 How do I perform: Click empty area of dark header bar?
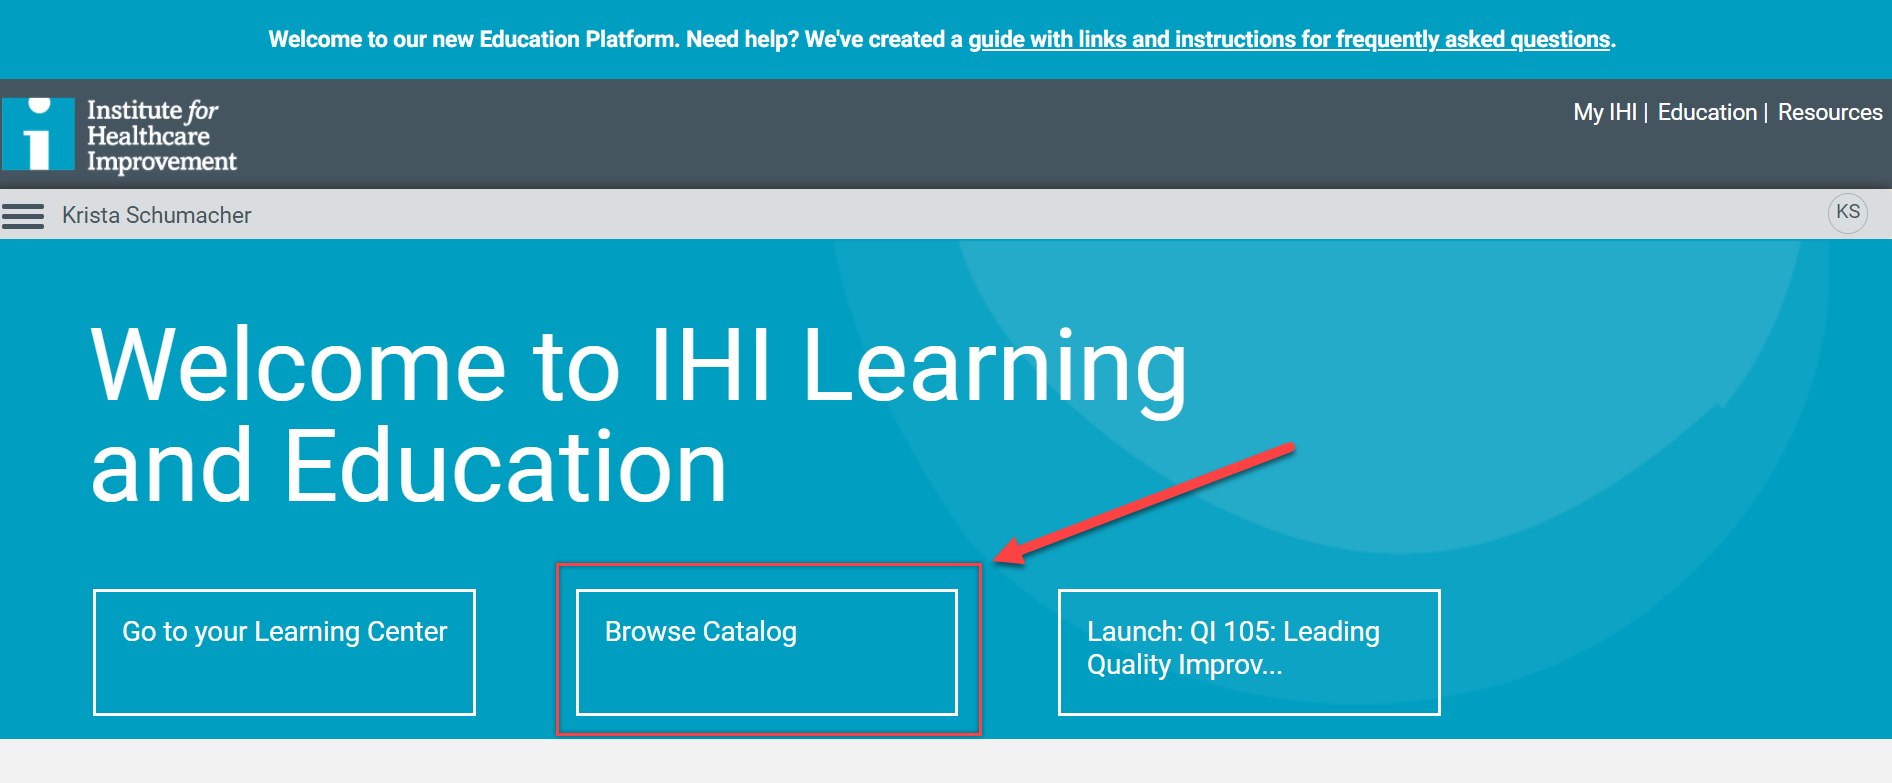coord(900,134)
